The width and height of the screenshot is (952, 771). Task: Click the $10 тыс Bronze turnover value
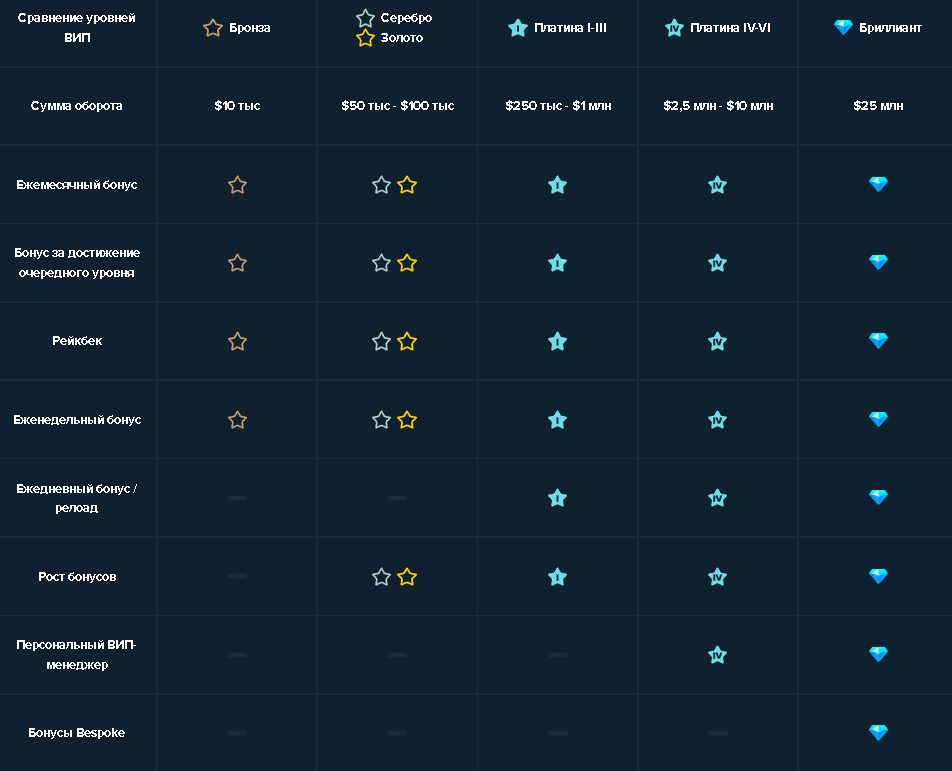(237, 106)
